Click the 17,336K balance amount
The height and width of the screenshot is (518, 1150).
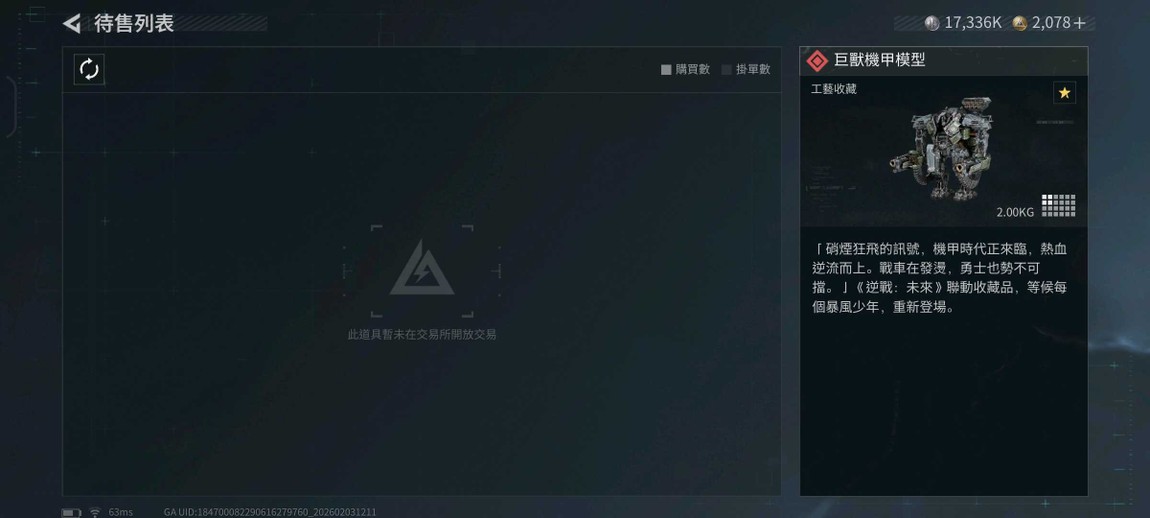(x=973, y=23)
